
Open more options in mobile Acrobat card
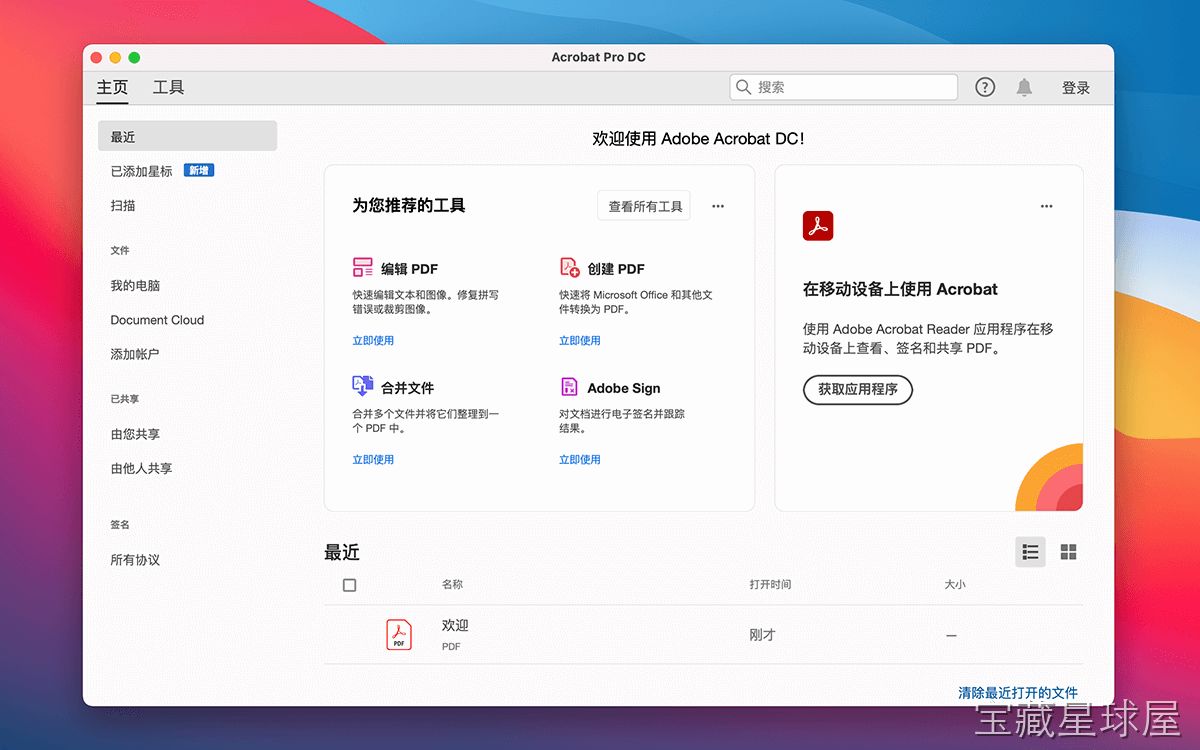[1046, 206]
